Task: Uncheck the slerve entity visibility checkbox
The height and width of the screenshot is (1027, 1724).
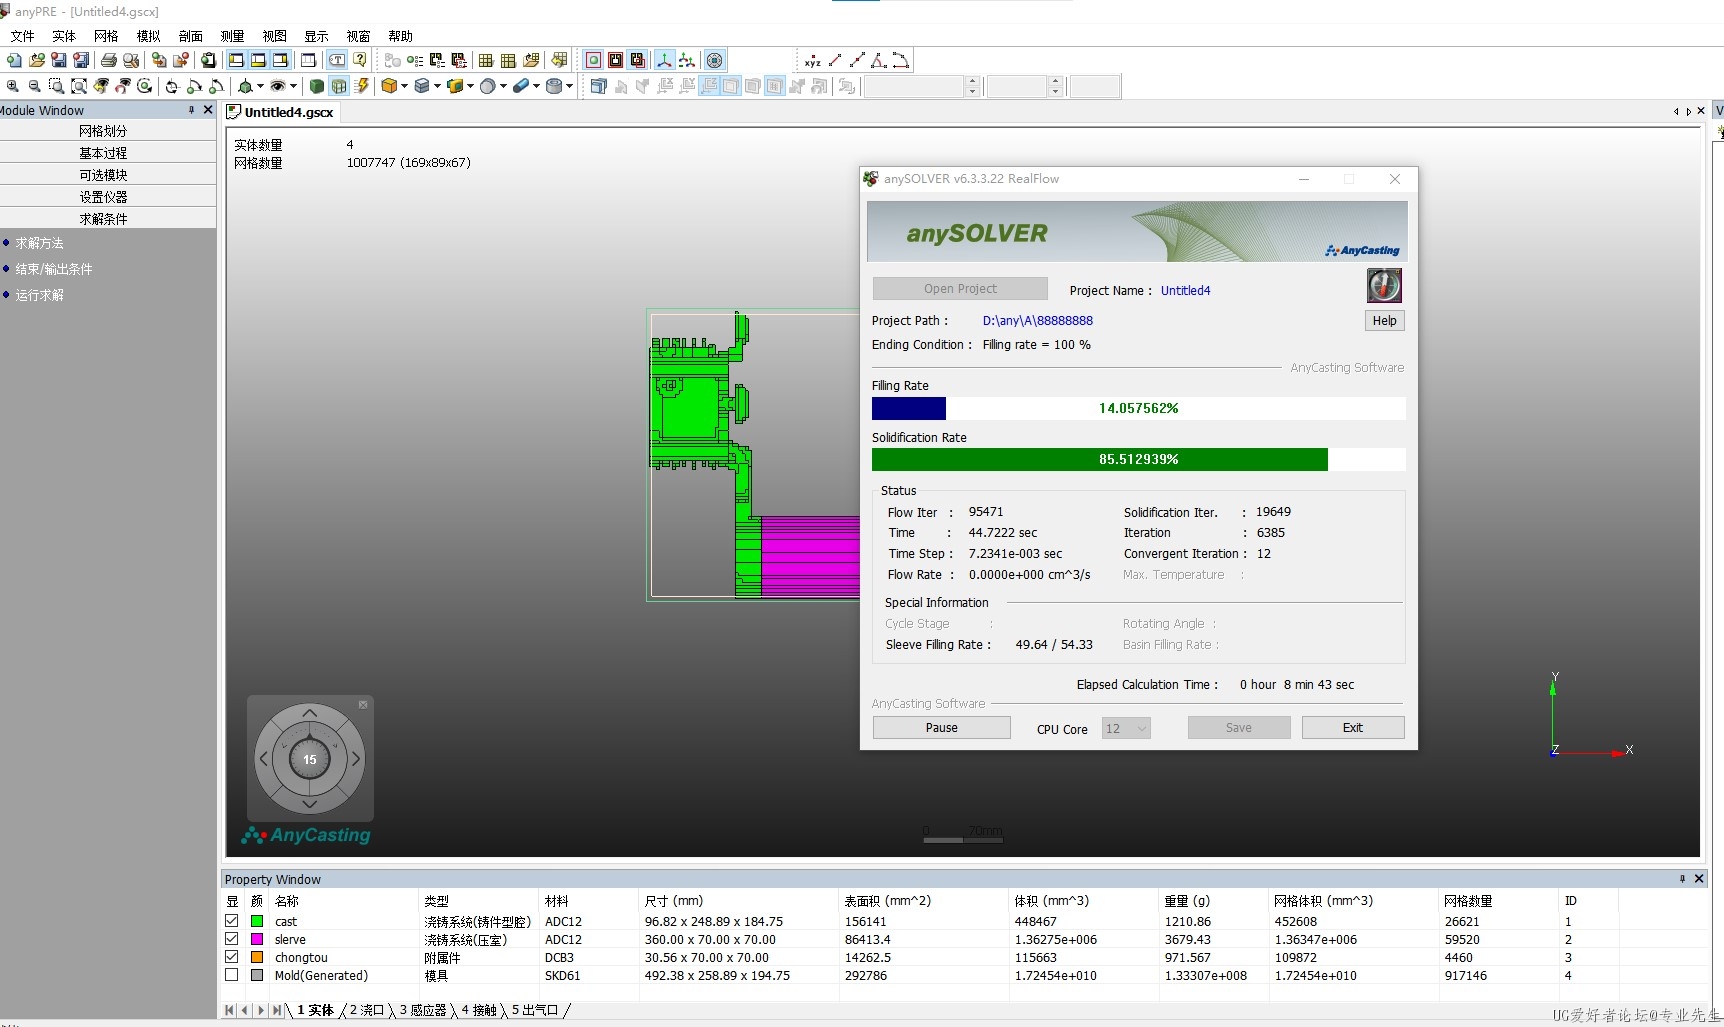Action: (x=232, y=939)
